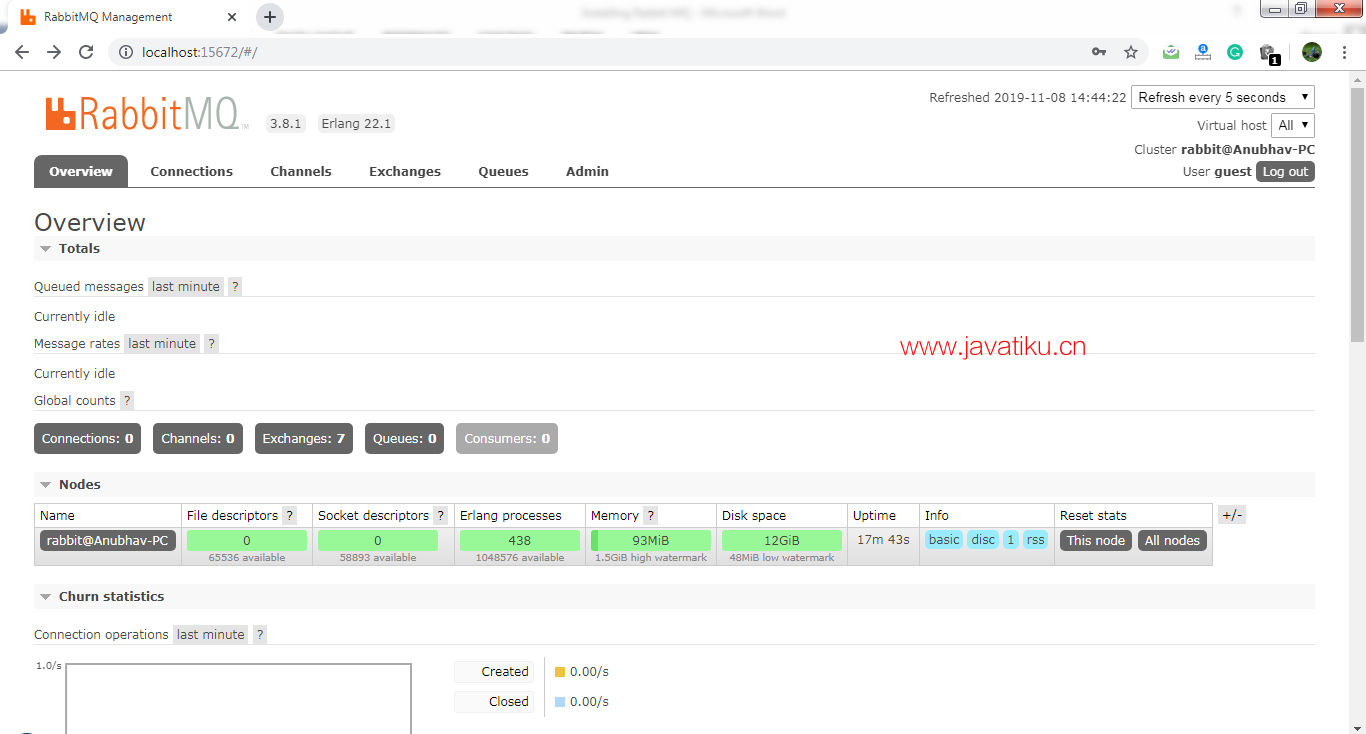Click the Erlang processes 438 bar

pyautogui.click(x=520, y=540)
